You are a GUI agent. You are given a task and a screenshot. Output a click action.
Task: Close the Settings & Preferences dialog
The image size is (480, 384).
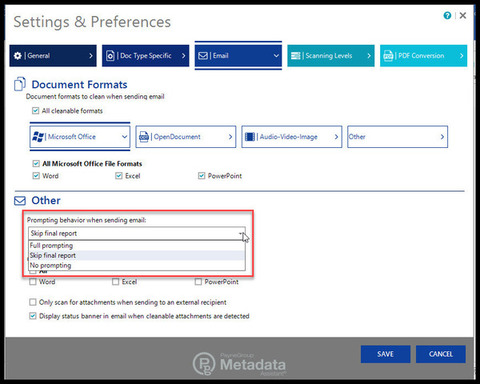point(463,15)
